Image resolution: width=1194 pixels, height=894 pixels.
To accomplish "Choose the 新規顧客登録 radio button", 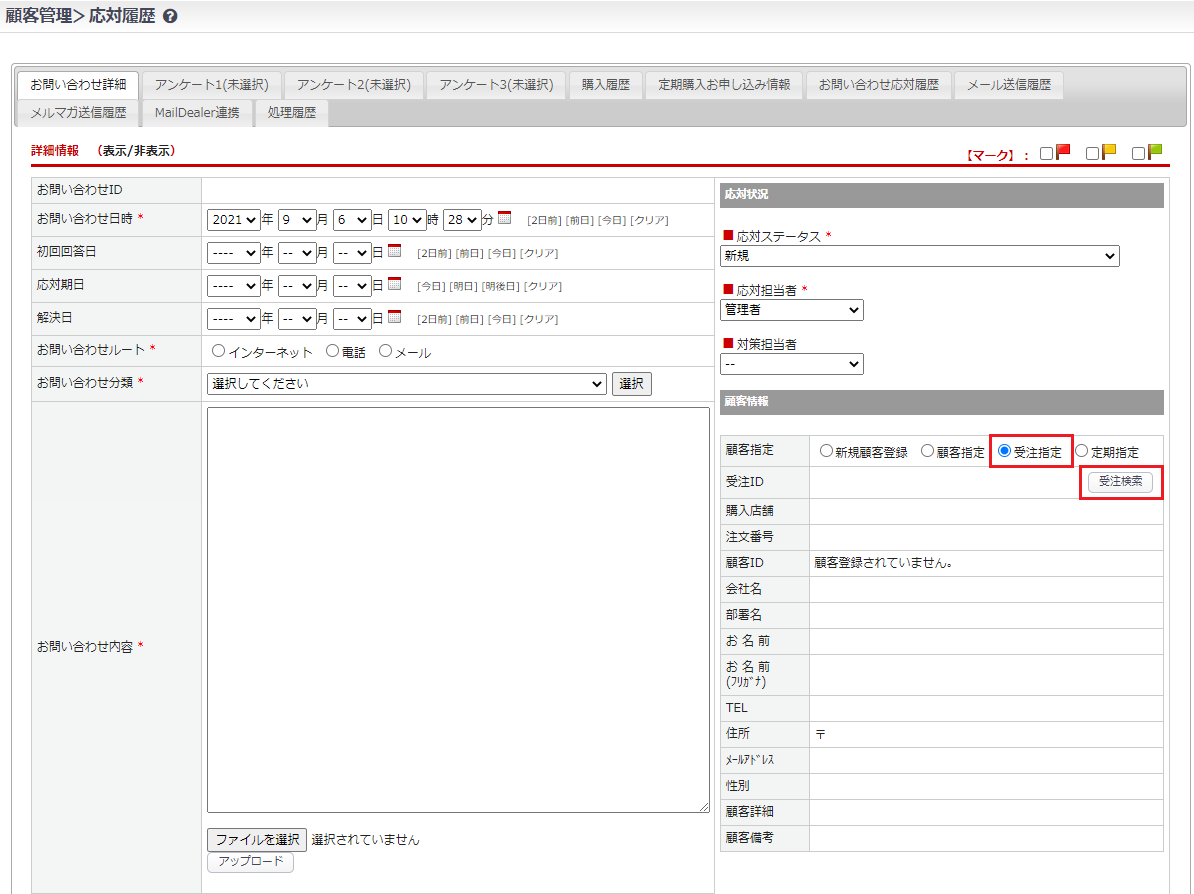I will click(826, 451).
